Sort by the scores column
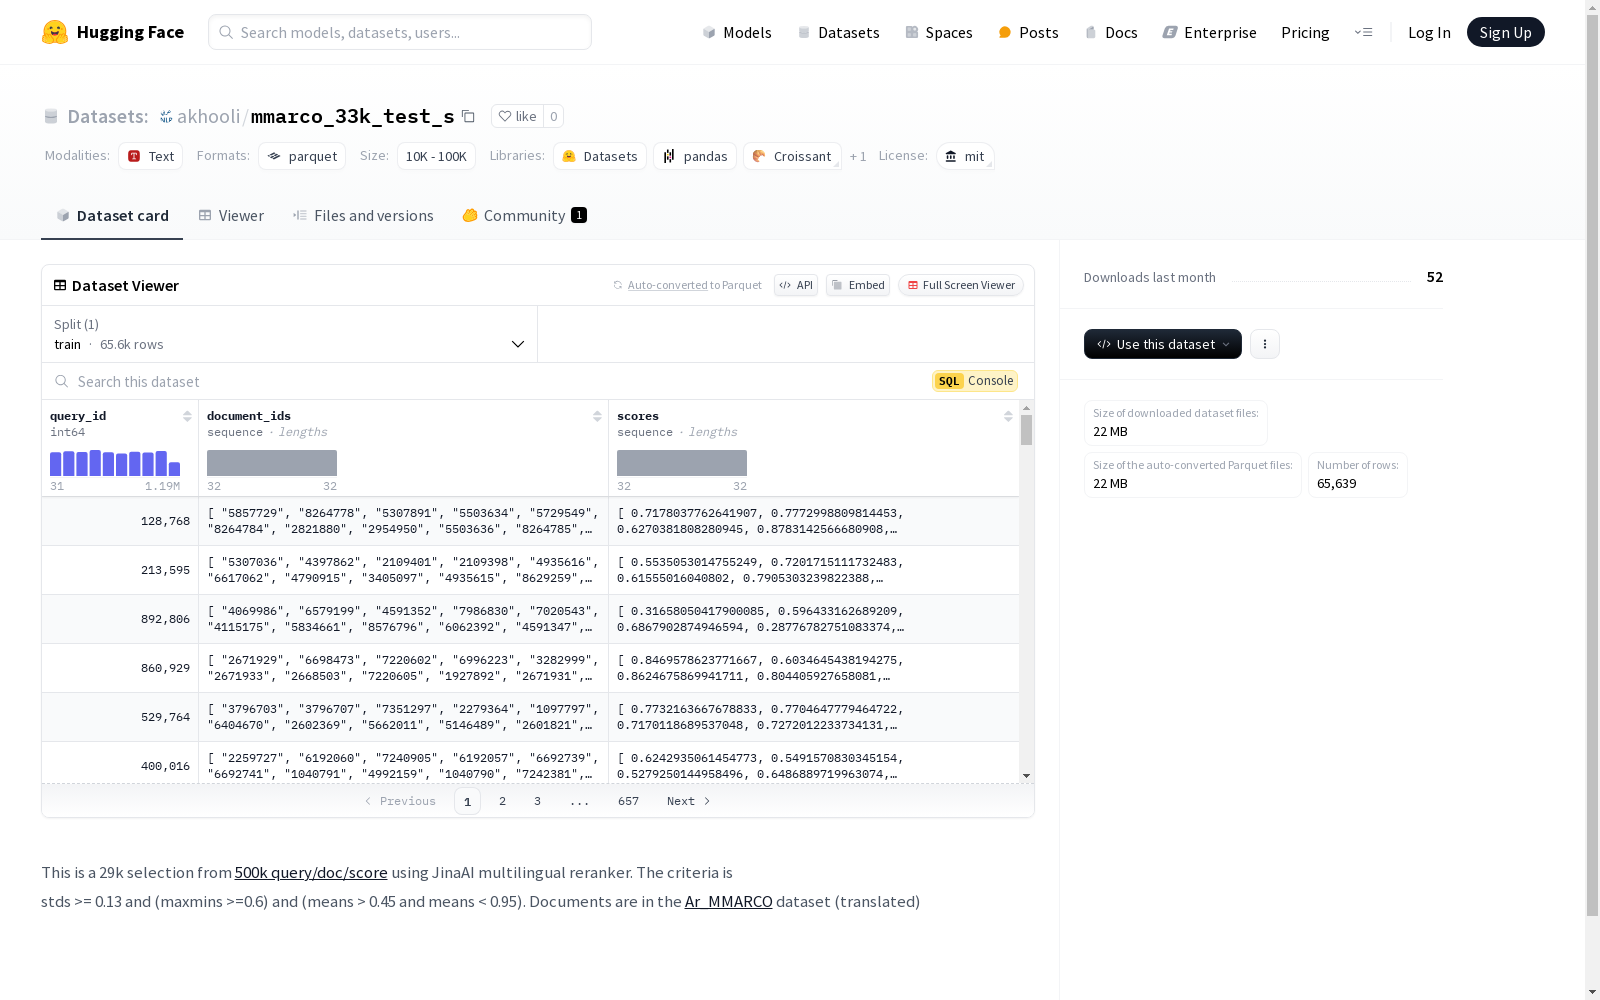 (x=1008, y=416)
